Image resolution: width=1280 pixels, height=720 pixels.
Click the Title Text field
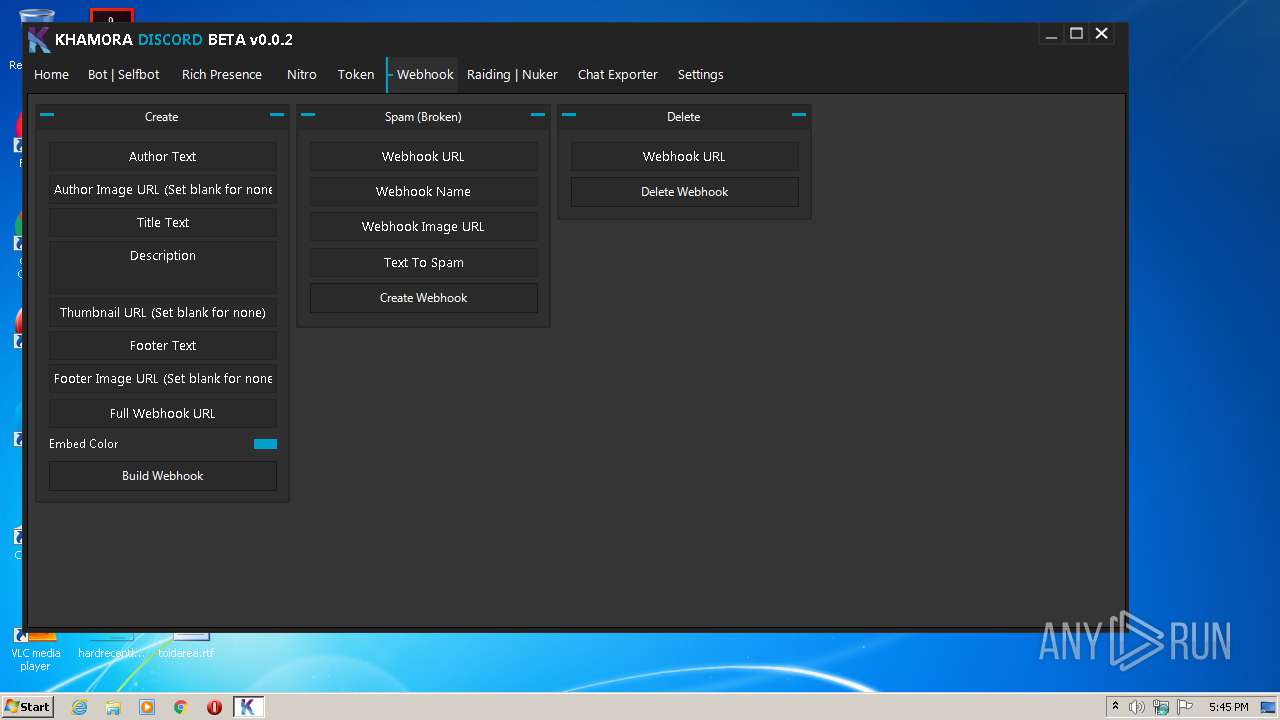(x=163, y=223)
